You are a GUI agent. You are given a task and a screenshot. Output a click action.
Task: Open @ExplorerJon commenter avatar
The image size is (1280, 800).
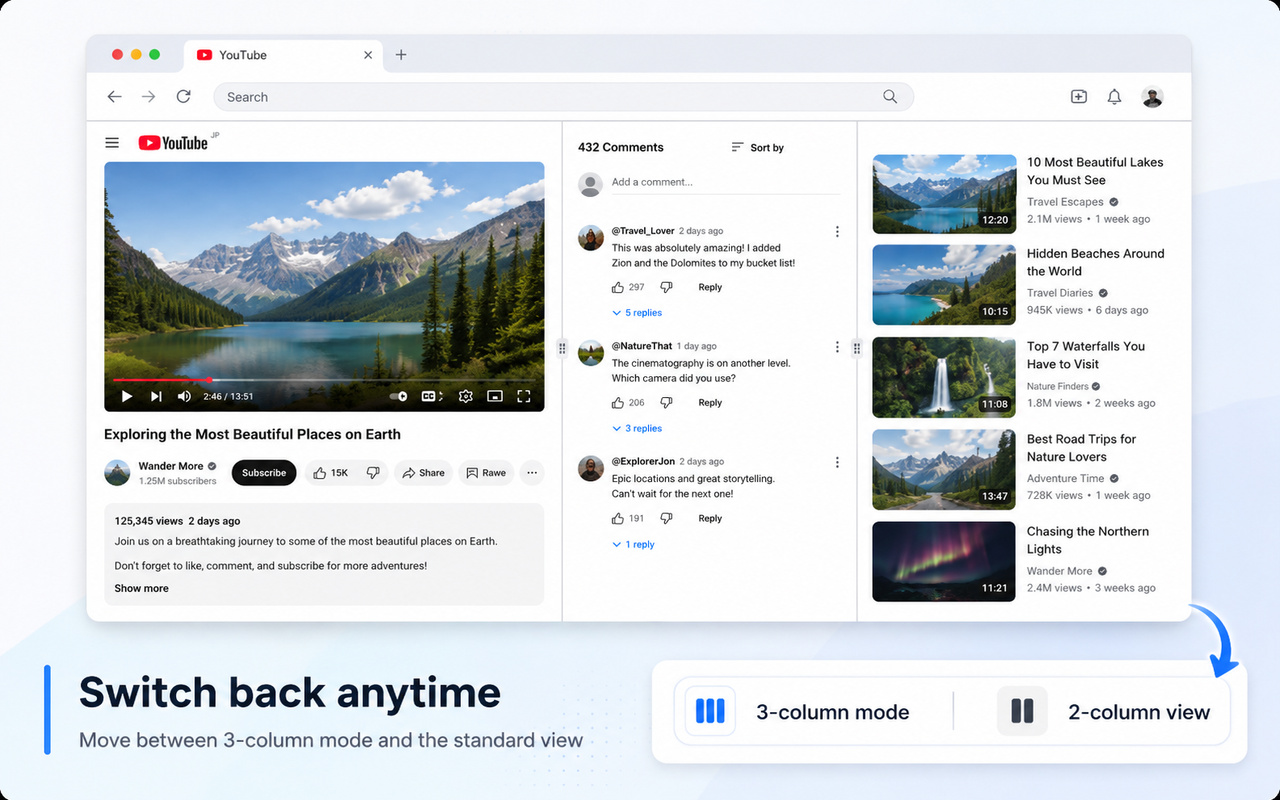(591, 468)
